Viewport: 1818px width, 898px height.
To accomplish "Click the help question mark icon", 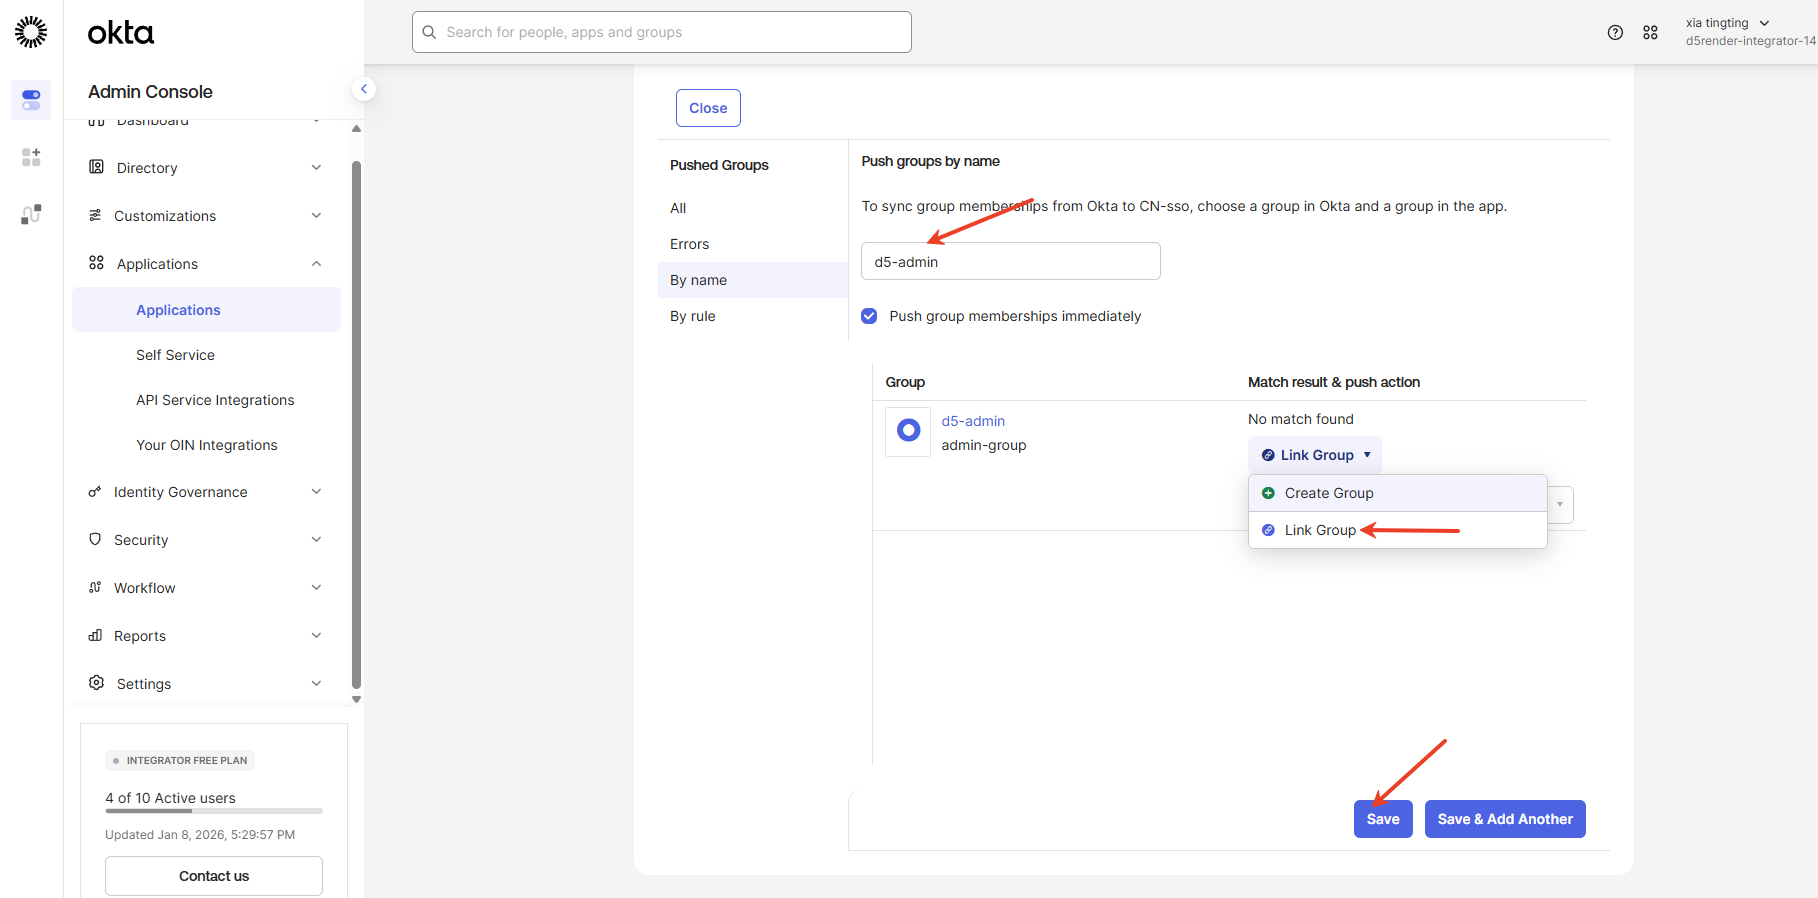I will (x=1615, y=32).
